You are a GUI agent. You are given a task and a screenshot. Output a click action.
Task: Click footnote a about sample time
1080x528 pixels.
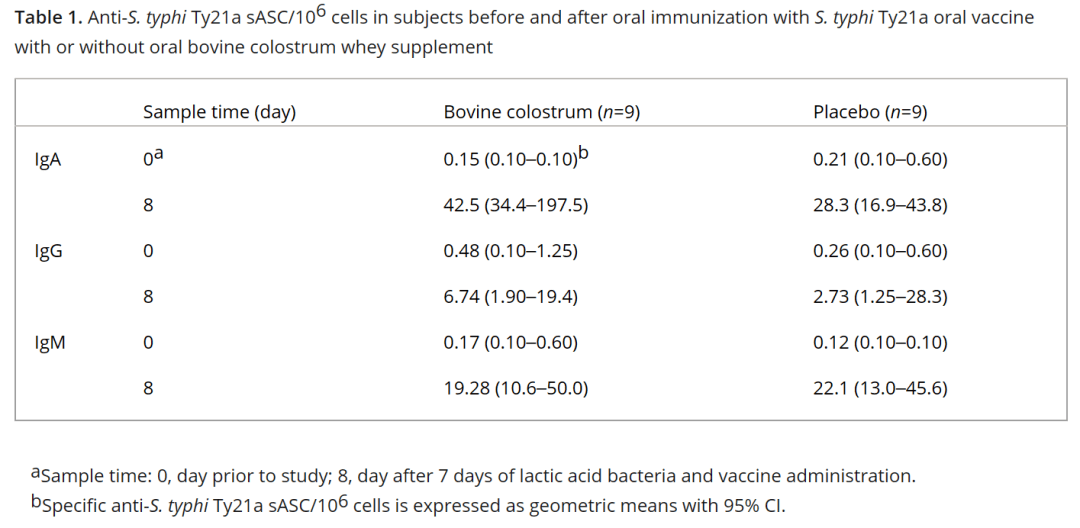473,475
